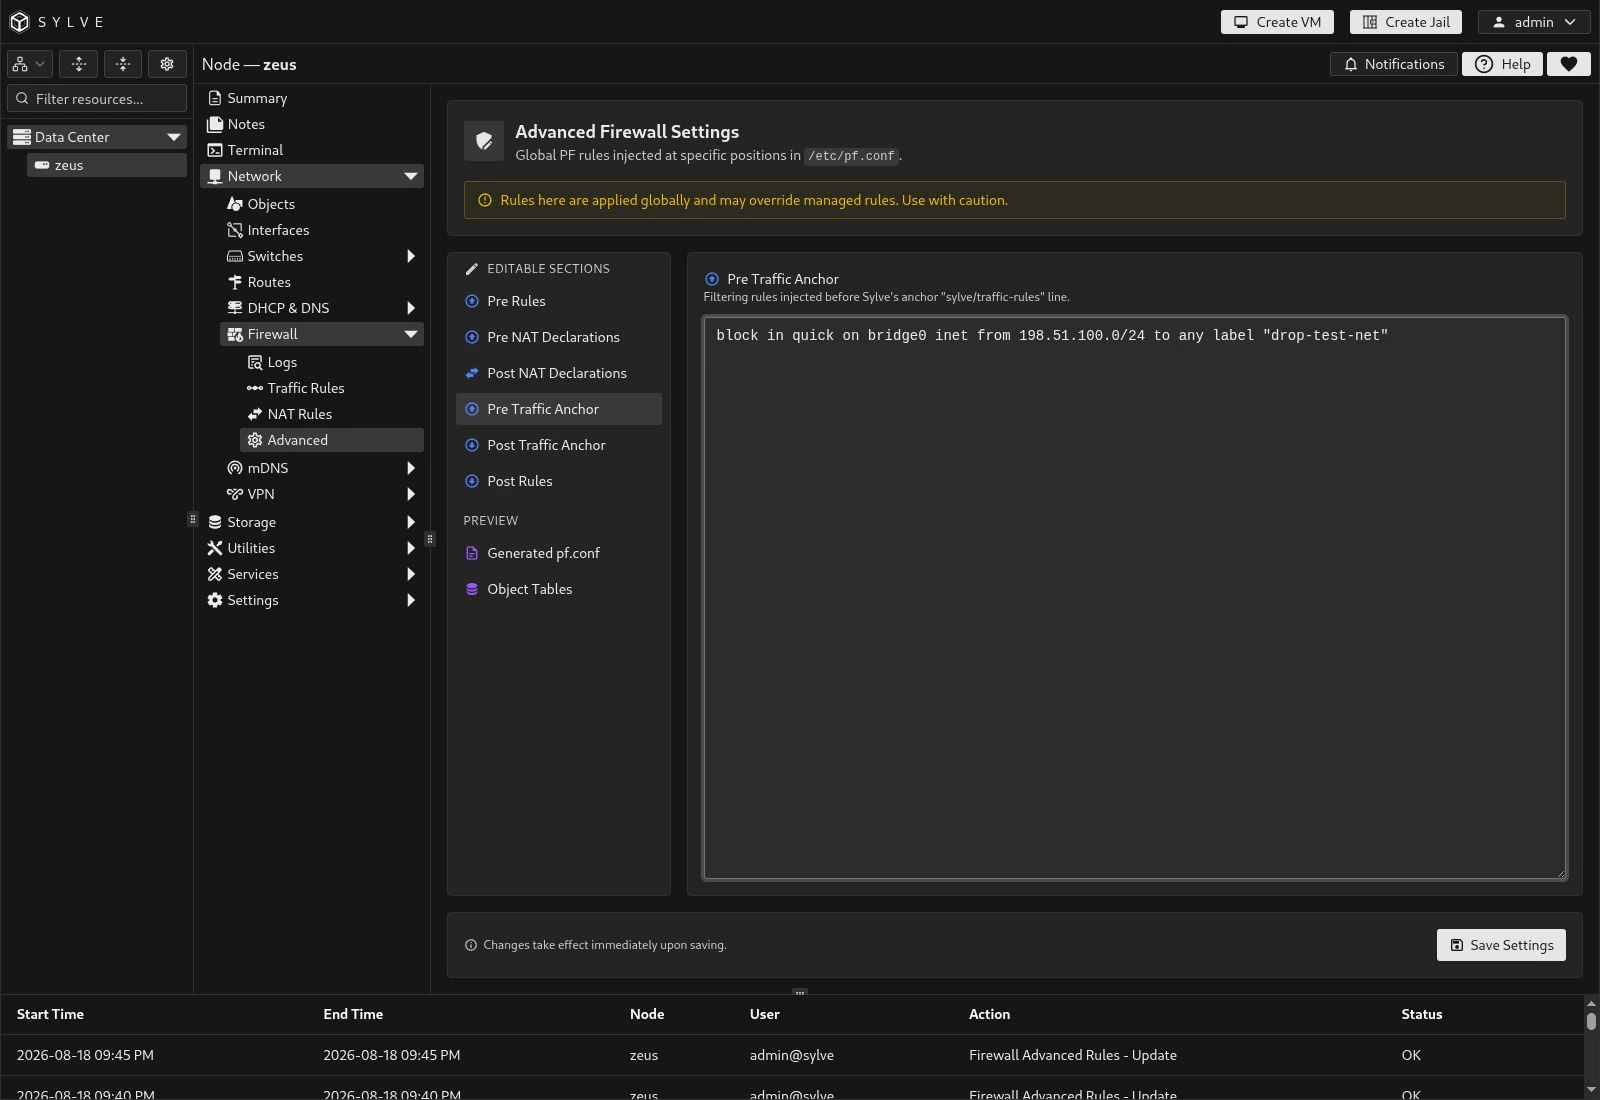The image size is (1600, 1100).
Task: Click the Action column header in task log
Action: tap(989, 1014)
